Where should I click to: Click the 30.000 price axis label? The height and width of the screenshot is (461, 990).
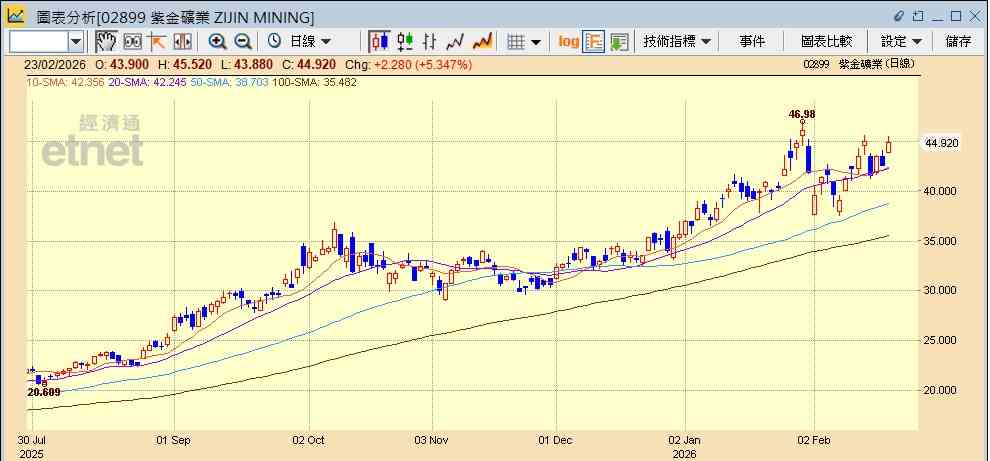tap(940, 290)
